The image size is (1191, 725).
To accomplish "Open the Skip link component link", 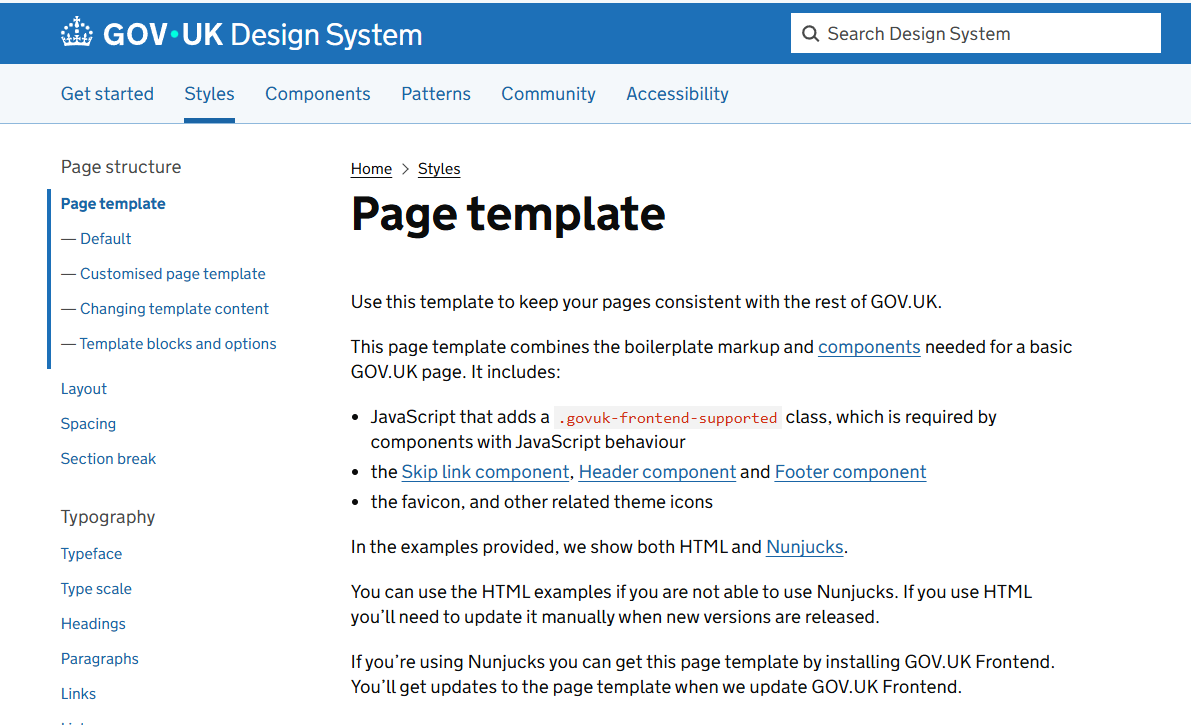I will pyautogui.click(x=485, y=472).
